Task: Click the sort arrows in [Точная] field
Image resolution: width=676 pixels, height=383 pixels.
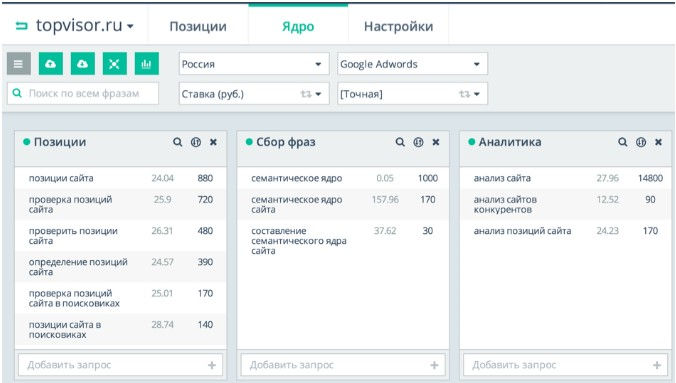Action: pyautogui.click(x=464, y=94)
